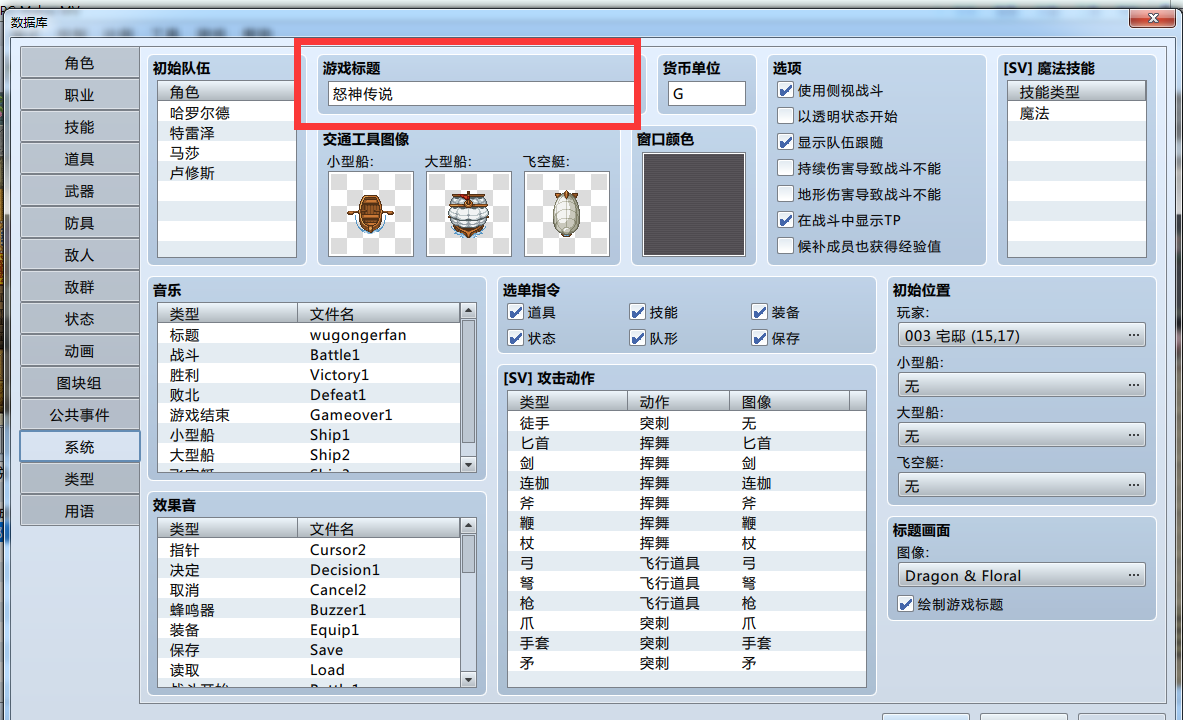Image resolution: width=1183 pixels, height=720 pixels.
Task: Select the small boat (小型船) vehicle image
Action: (370, 214)
